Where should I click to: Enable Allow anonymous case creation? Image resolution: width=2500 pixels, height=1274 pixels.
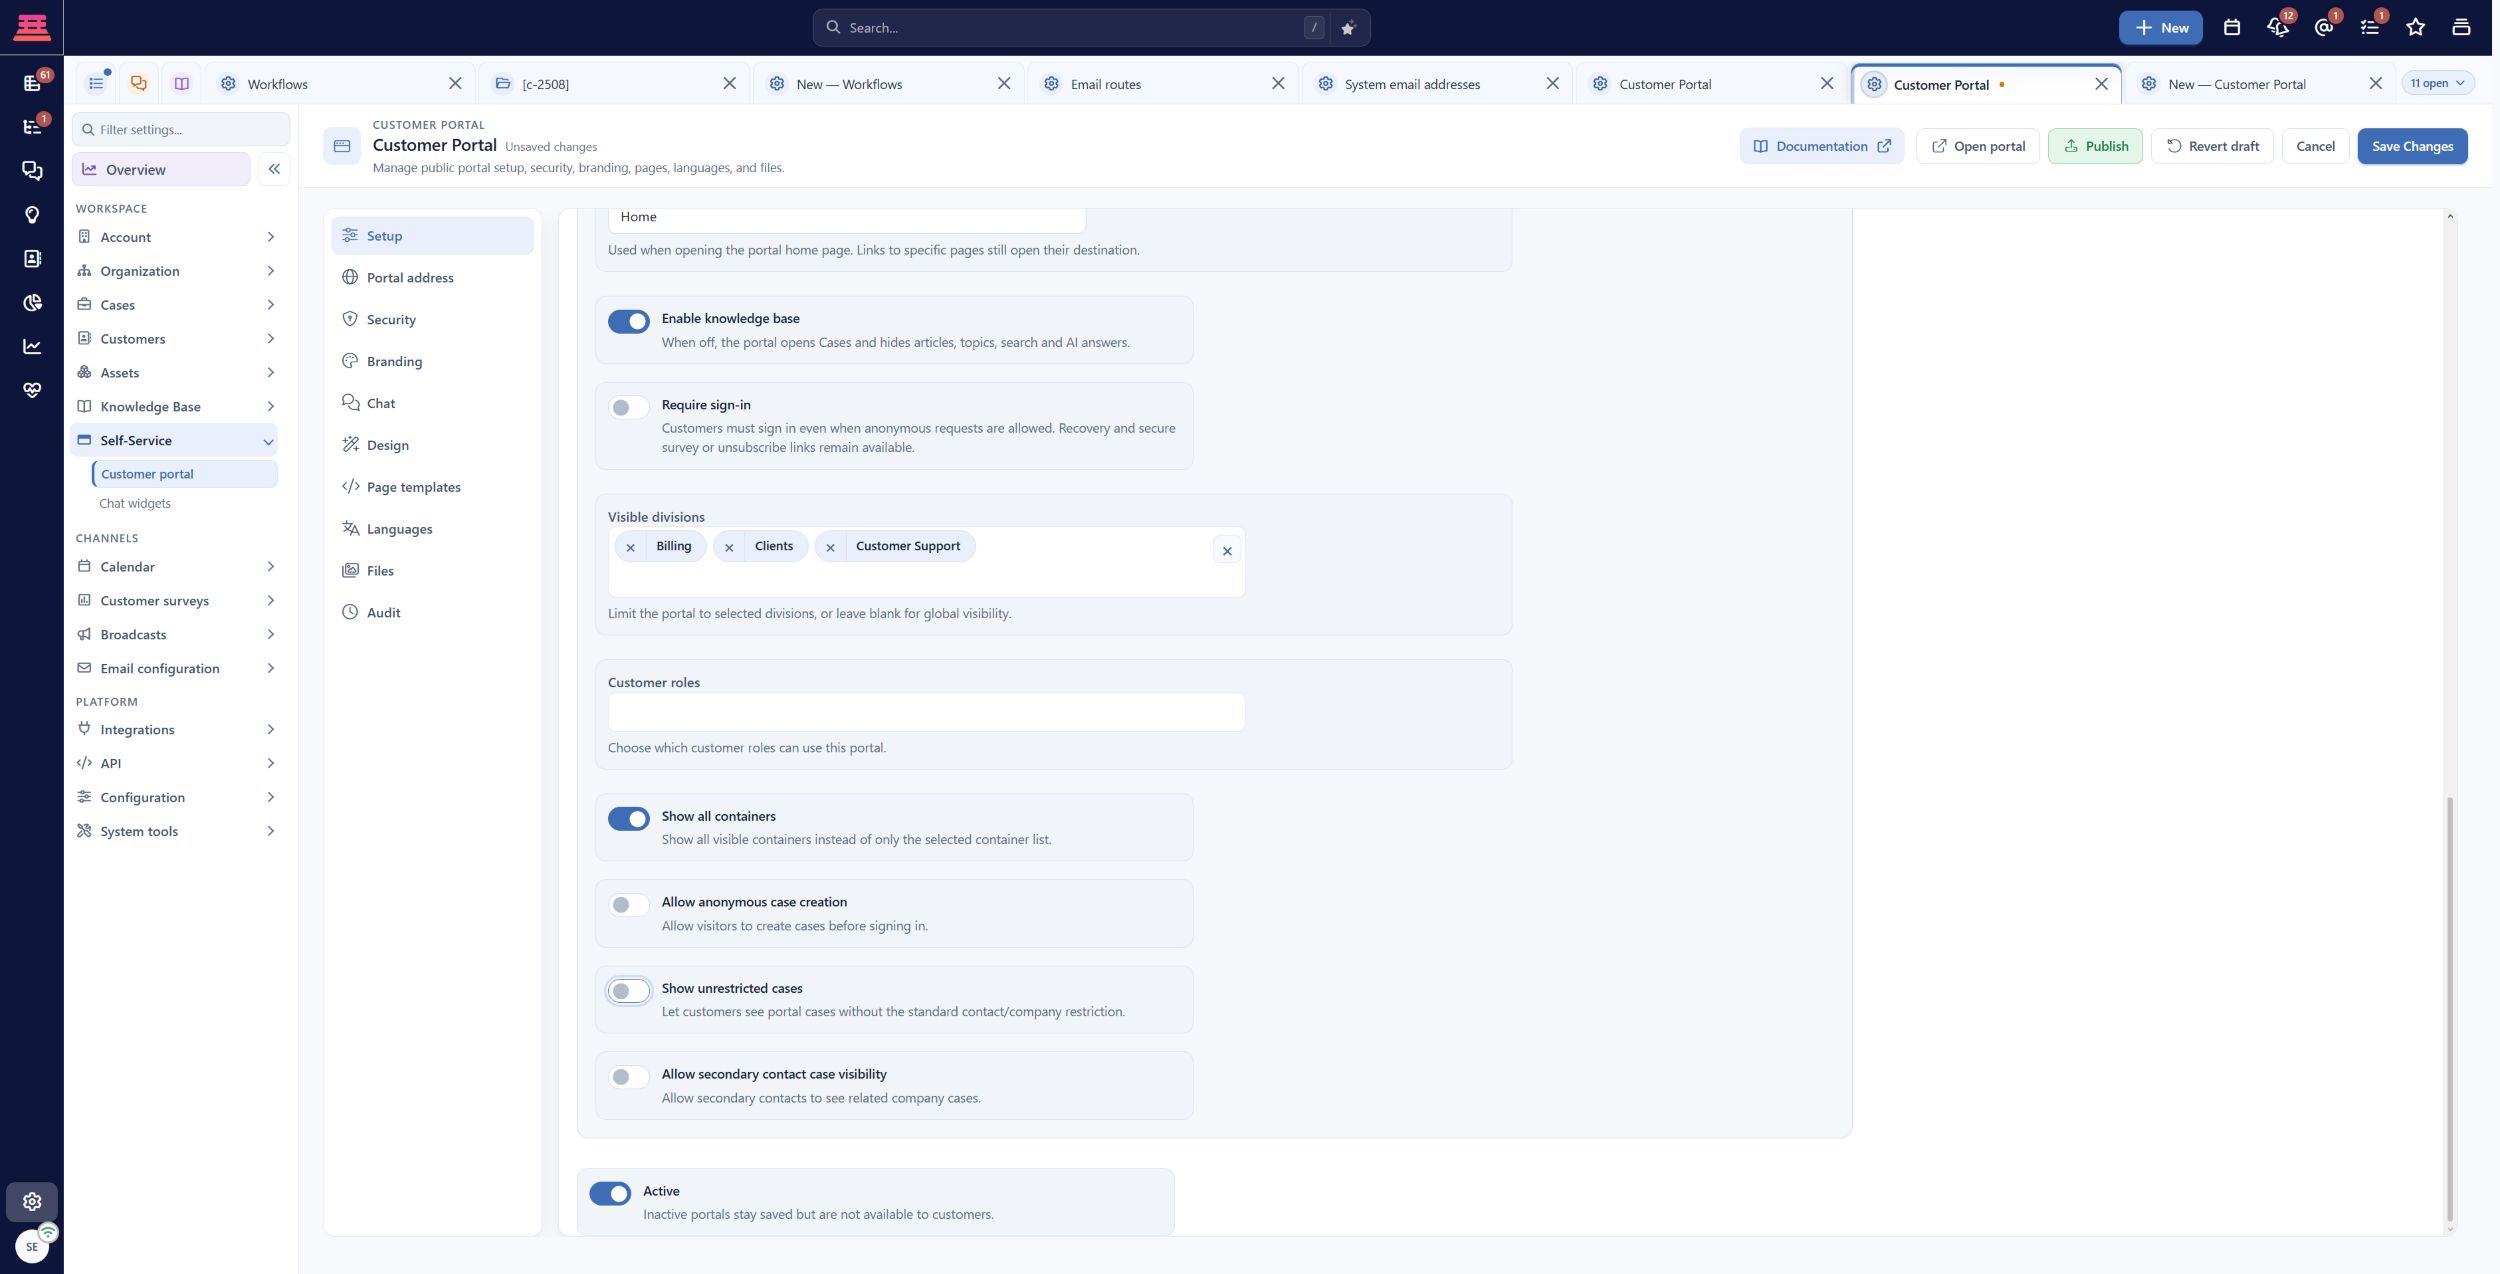[x=628, y=905]
